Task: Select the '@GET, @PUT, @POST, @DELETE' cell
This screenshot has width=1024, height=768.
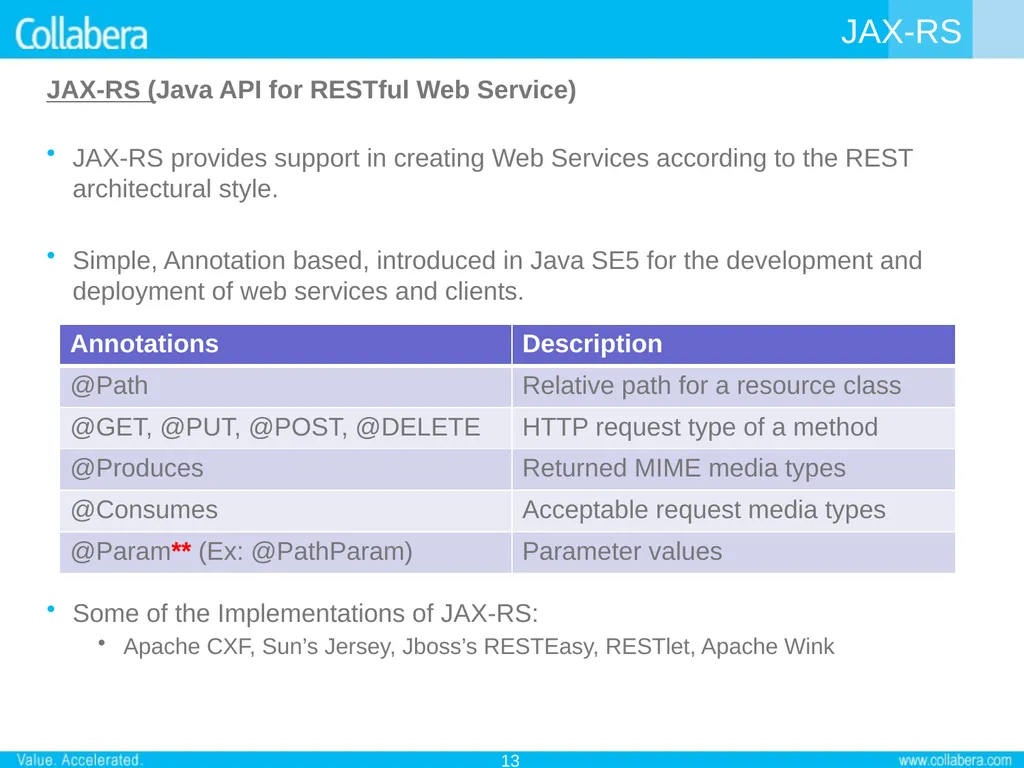Action: 285,428
